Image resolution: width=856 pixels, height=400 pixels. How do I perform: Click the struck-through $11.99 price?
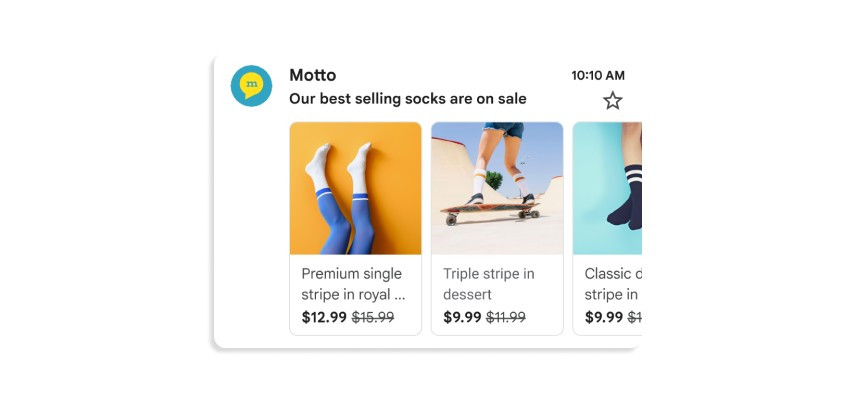click(505, 318)
